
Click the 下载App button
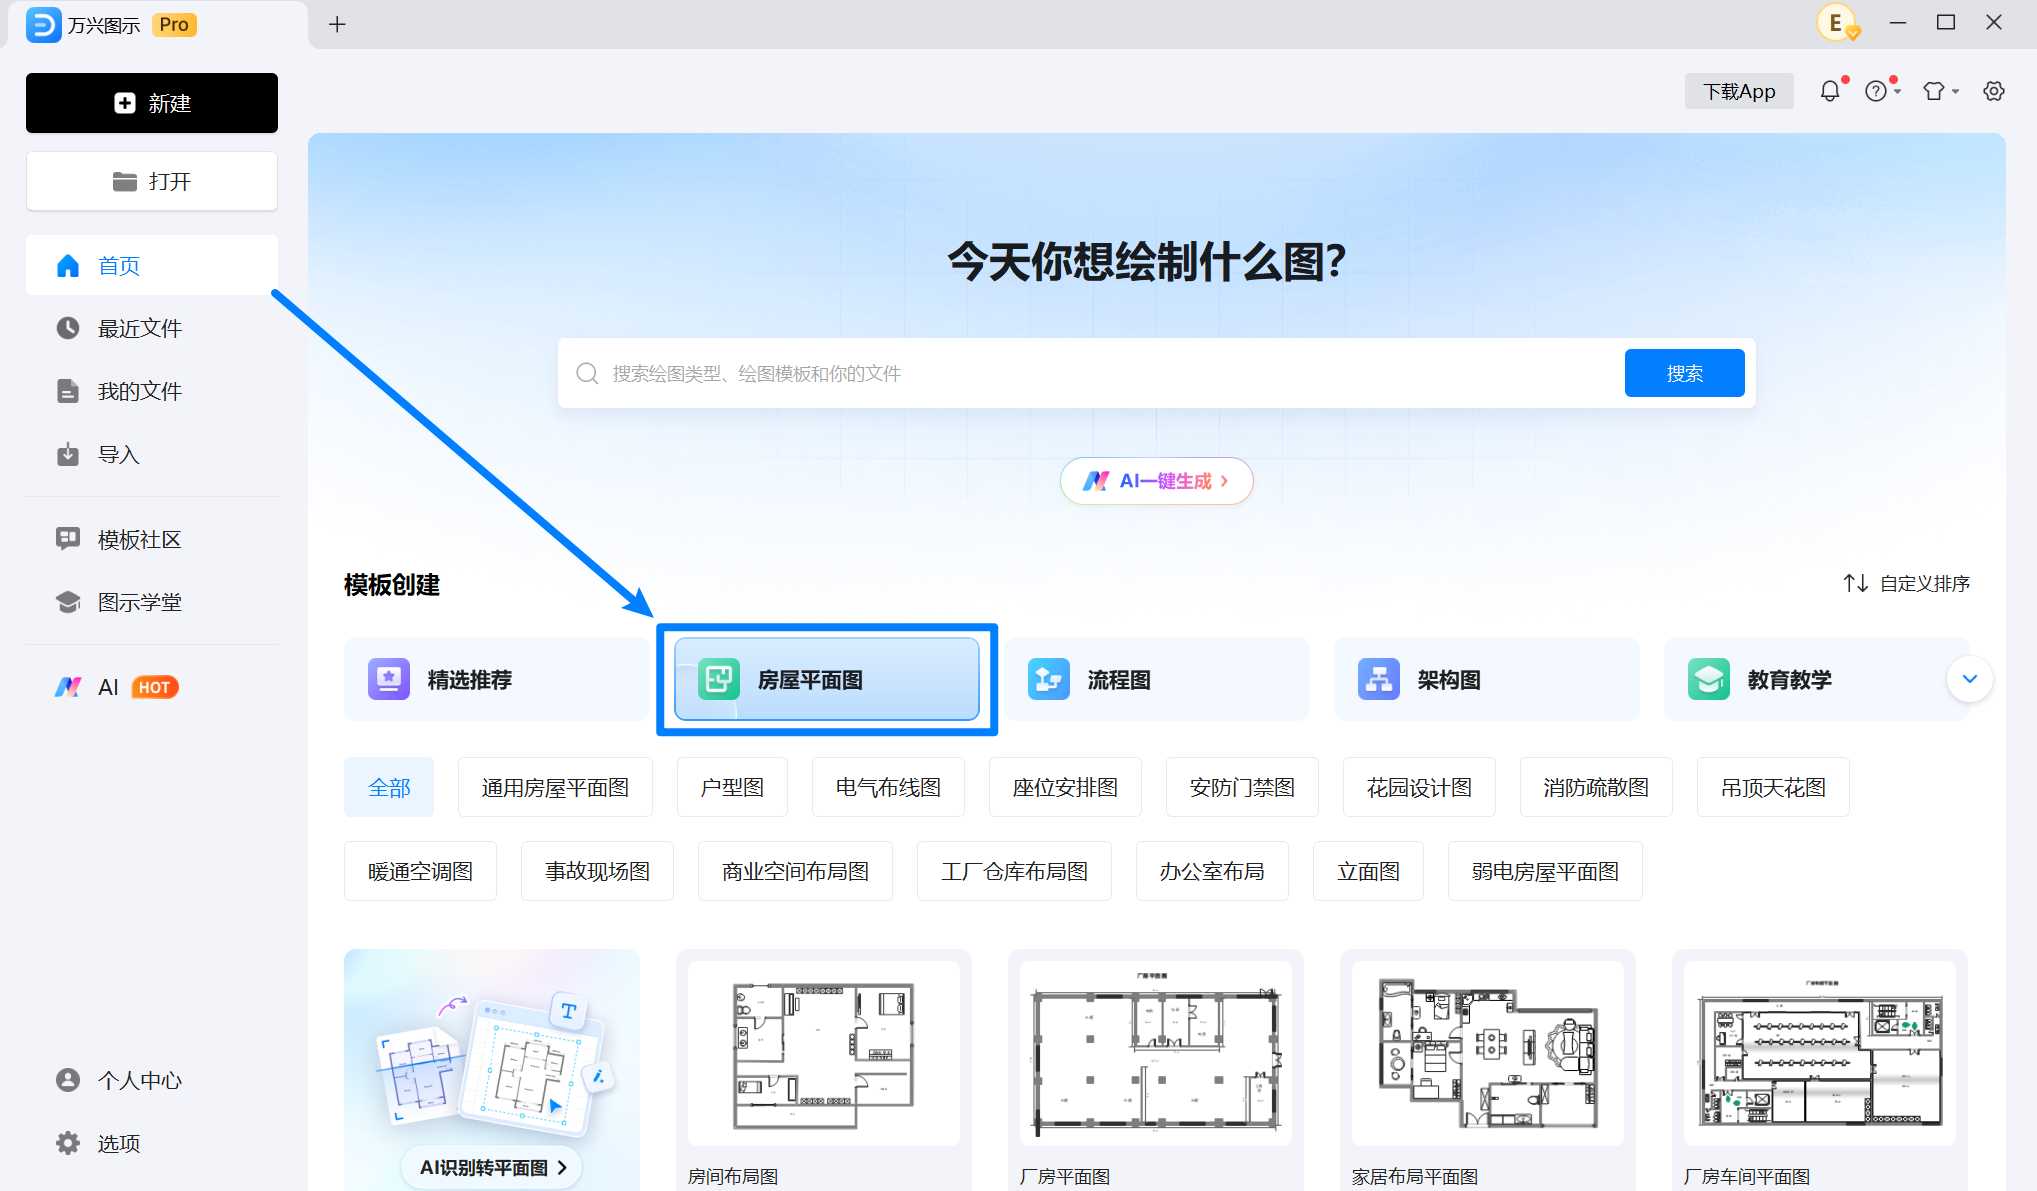[1739, 91]
